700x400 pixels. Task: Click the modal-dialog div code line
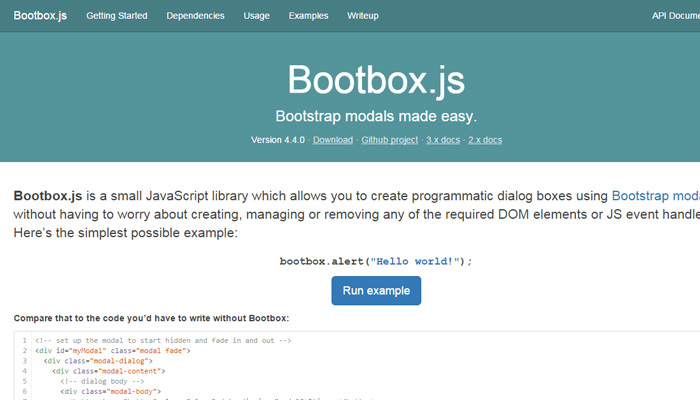[x=98, y=361]
